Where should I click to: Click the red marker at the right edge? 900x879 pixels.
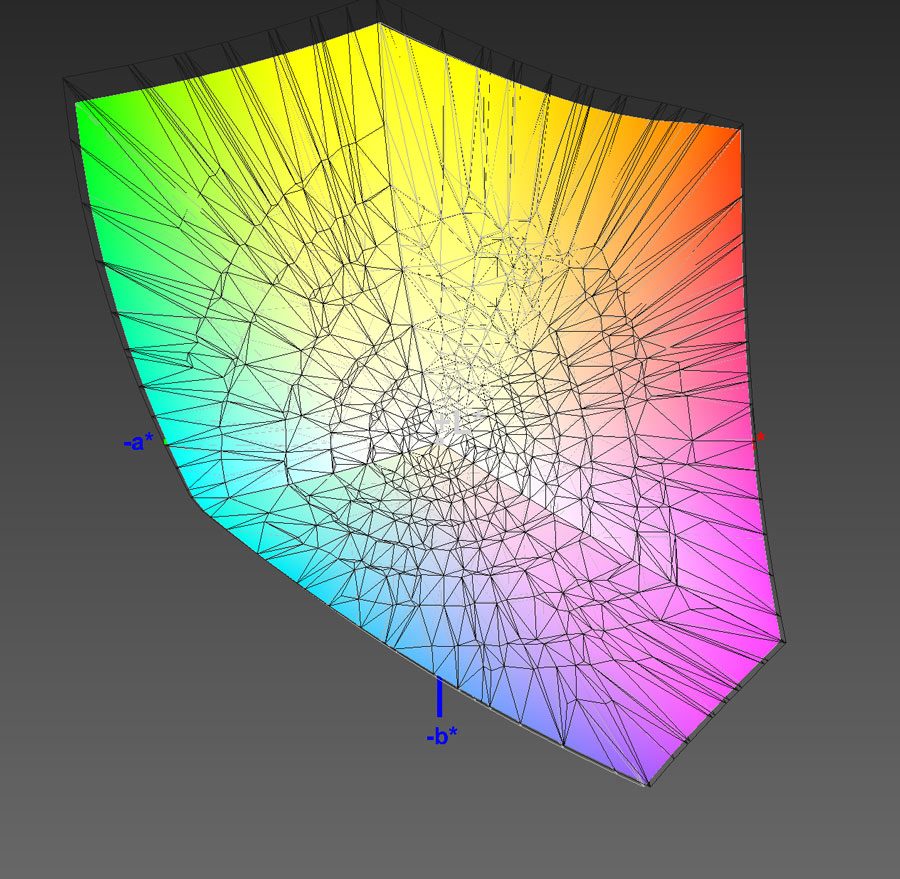click(x=759, y=436)
